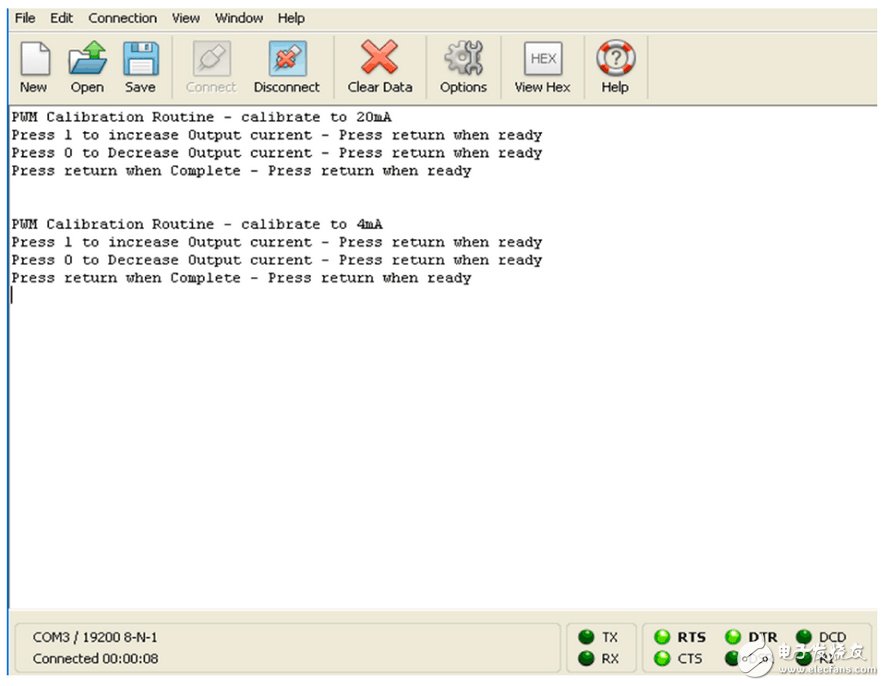This screenshot has width=885, height=686.
Task: Click the New document icon
Action: pos(34,60)
